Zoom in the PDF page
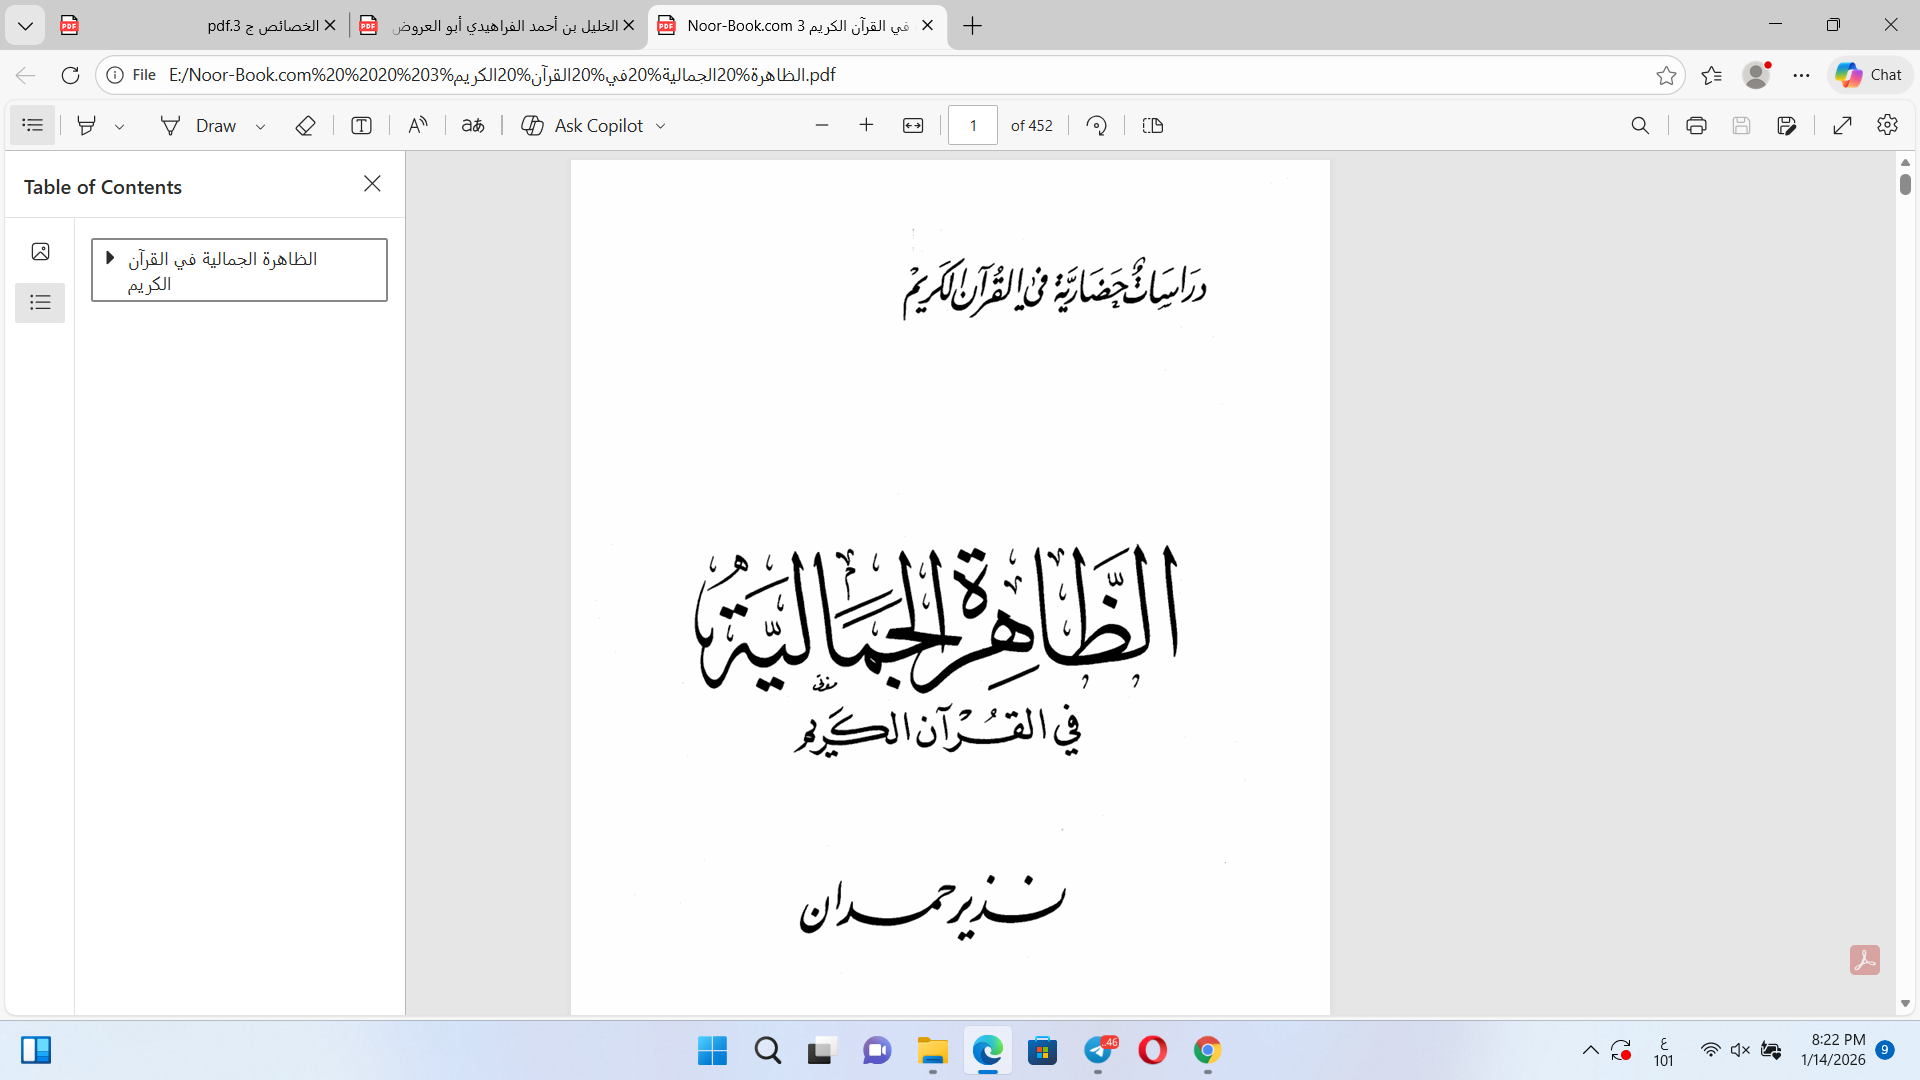1920x1080 pixels. pos(867,125)
